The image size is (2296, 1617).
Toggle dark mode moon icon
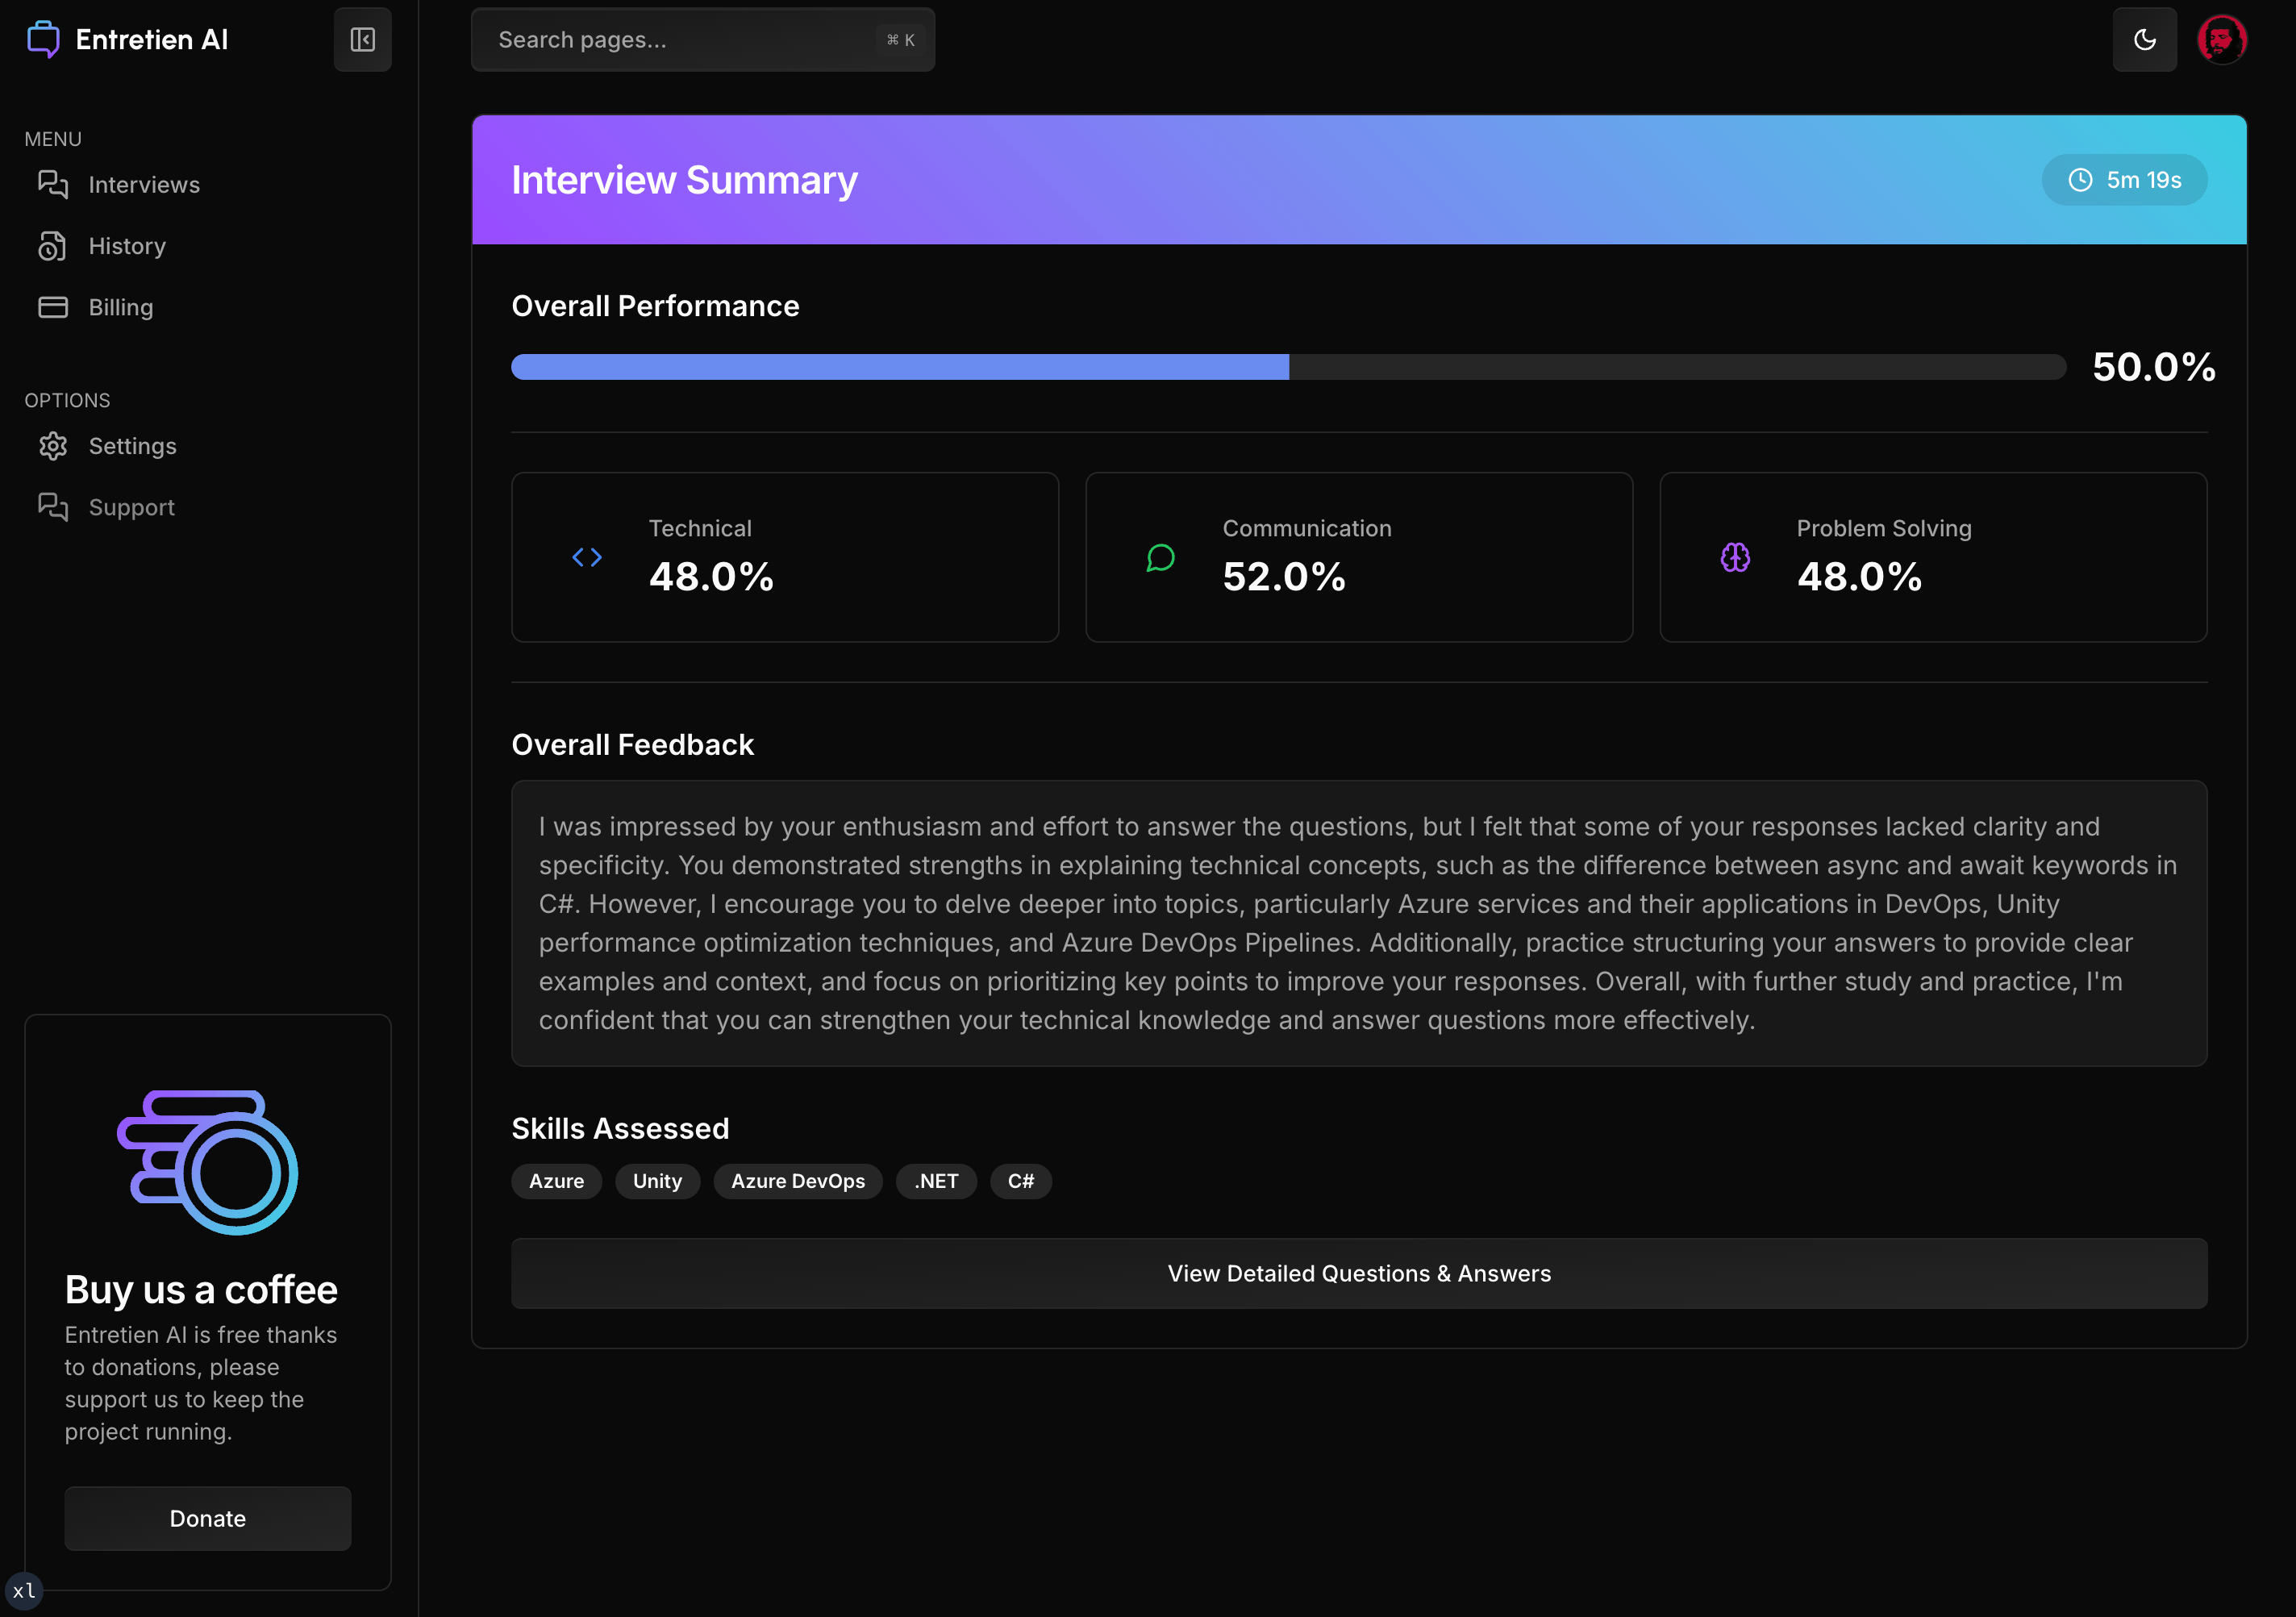pos(2144,40)
